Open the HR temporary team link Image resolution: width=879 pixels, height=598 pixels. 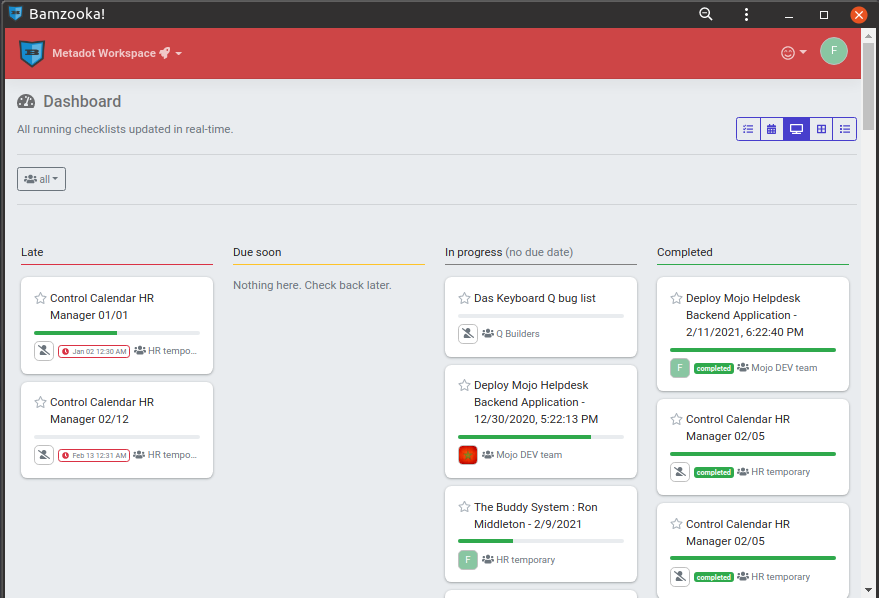tap(525, 559)
